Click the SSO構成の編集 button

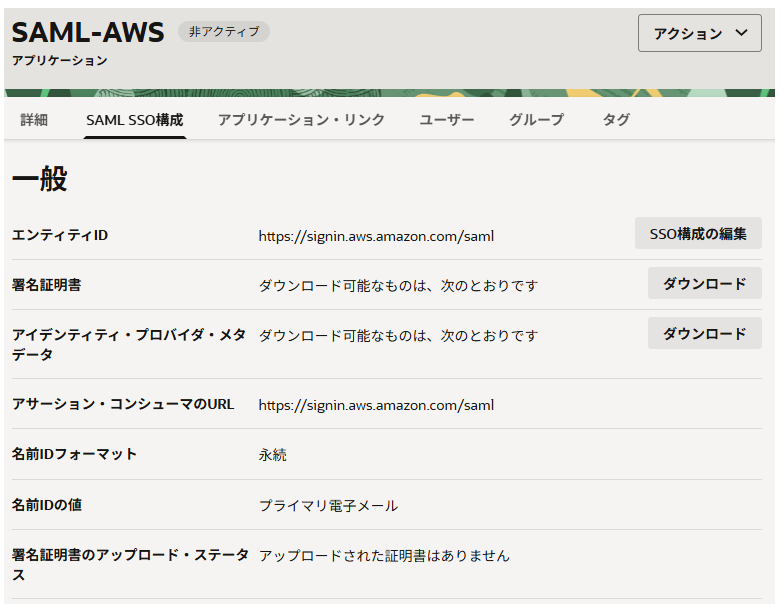698,234
